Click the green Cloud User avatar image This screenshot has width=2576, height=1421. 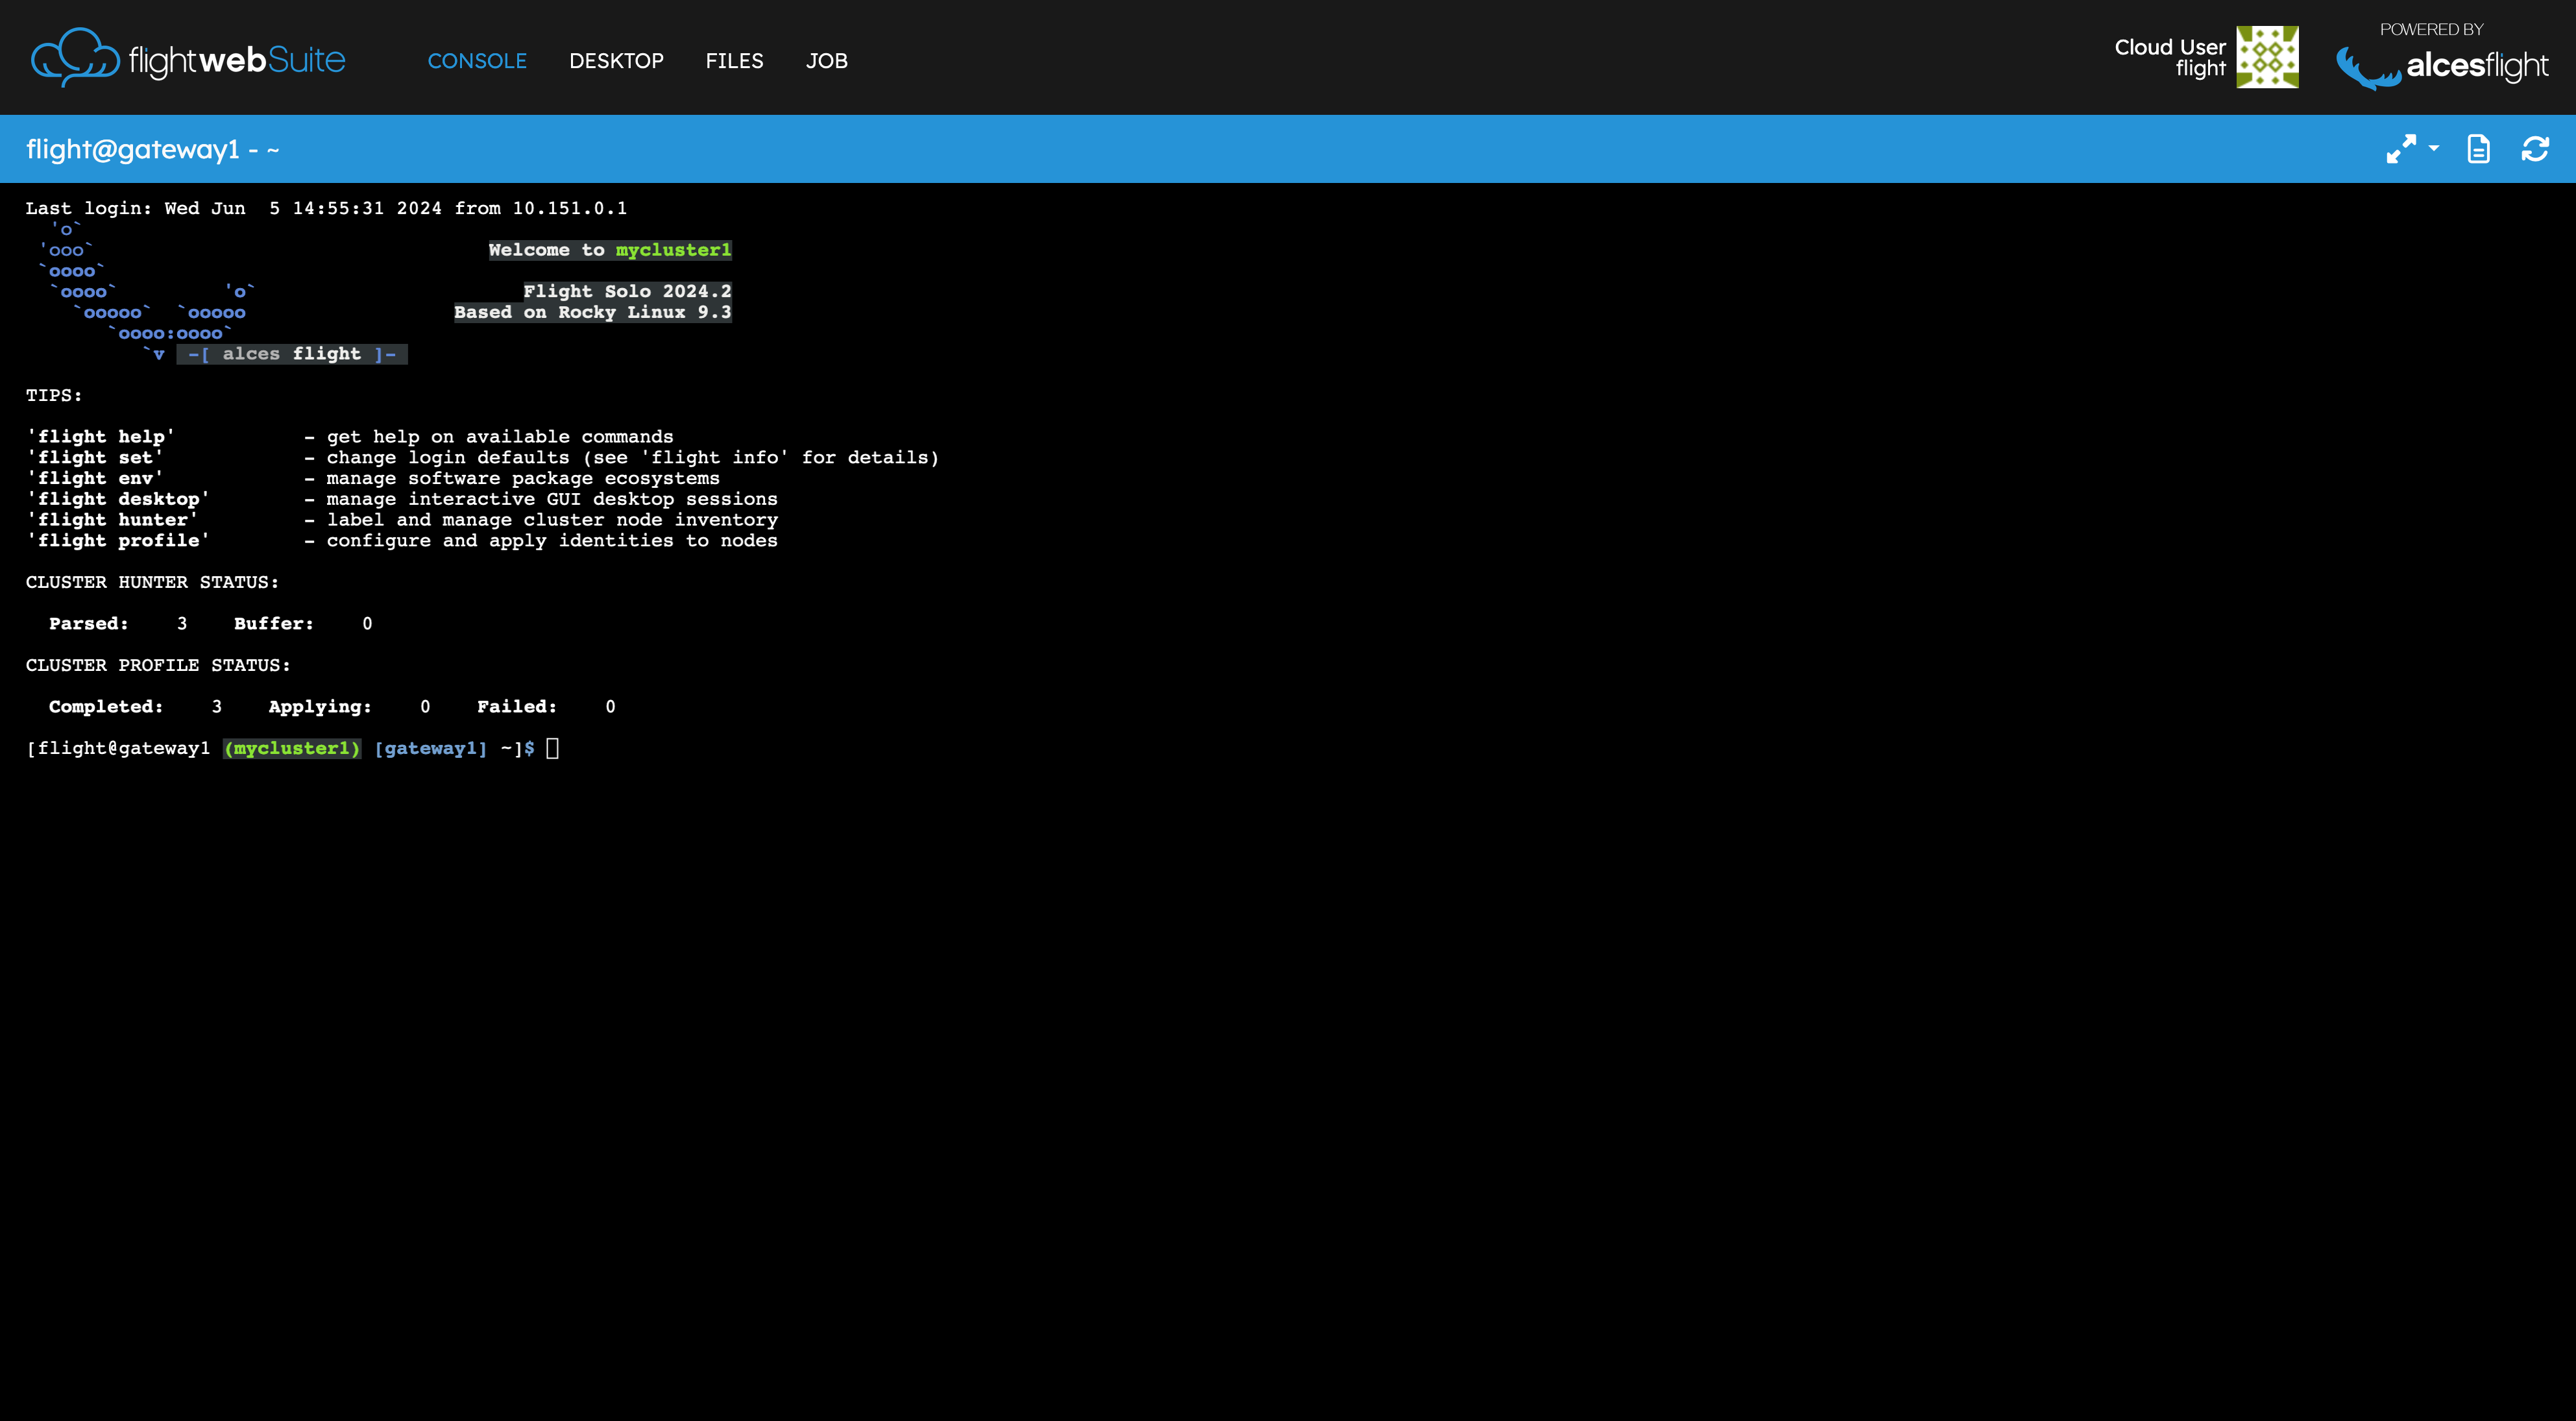point(2268,57)
